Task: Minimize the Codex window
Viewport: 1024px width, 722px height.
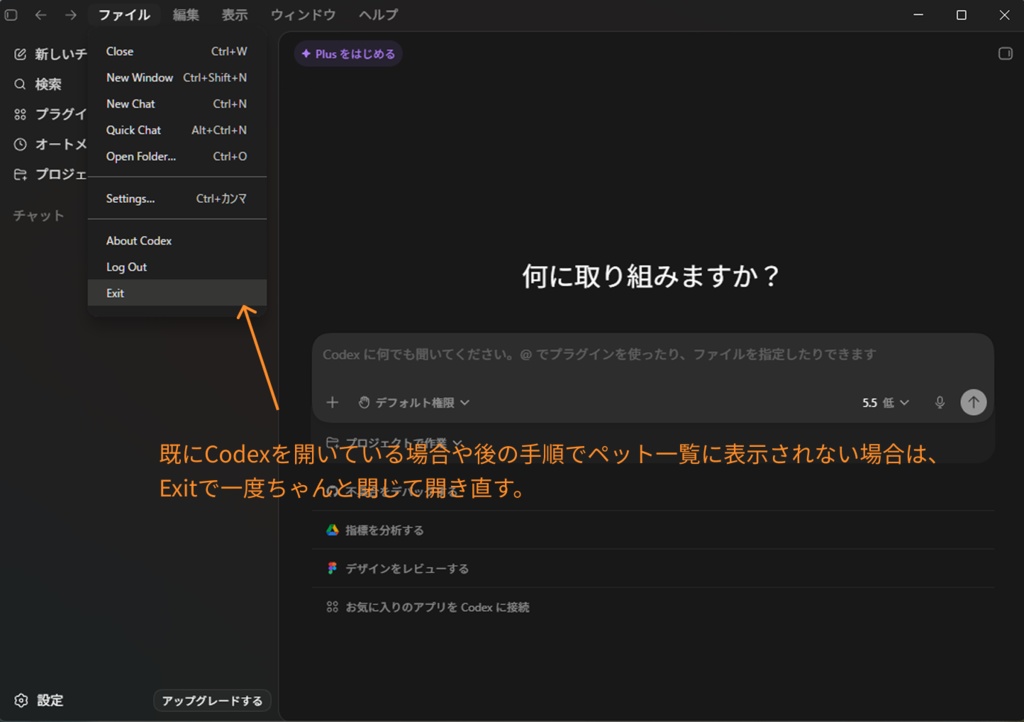Action: click(x=918, y=14)
